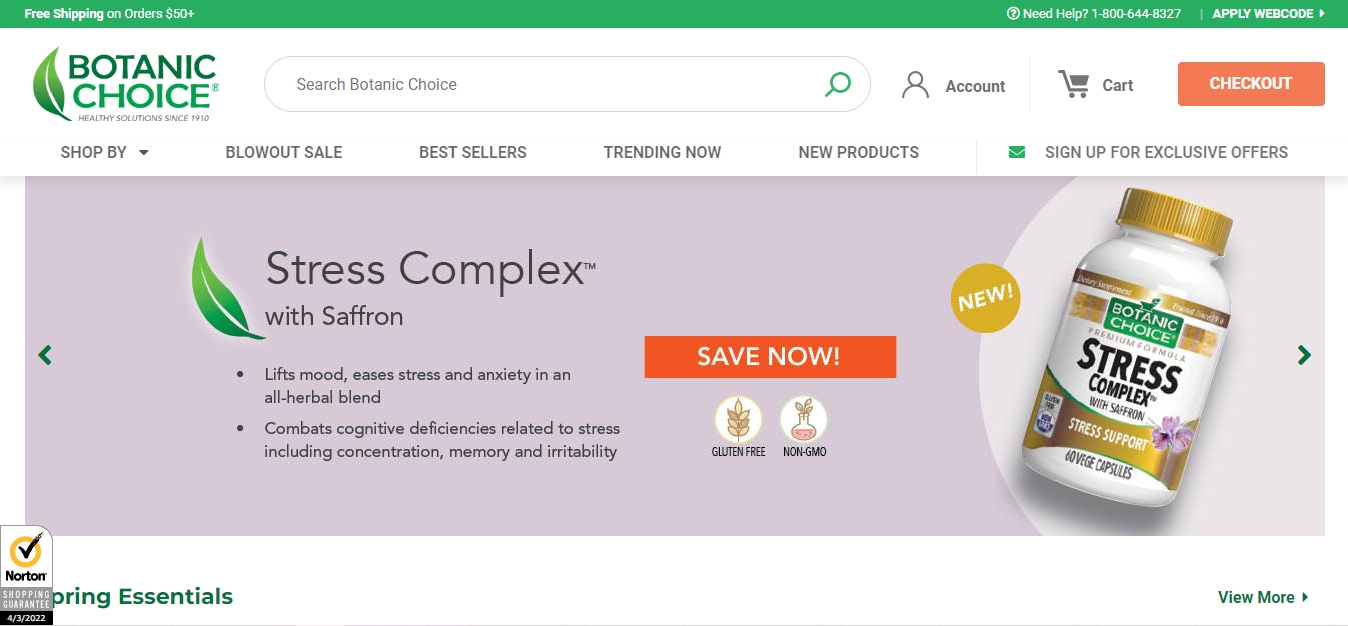1348x626 pixels.
Task: Advance to the next banner slide
Action: click(1304, 355)
